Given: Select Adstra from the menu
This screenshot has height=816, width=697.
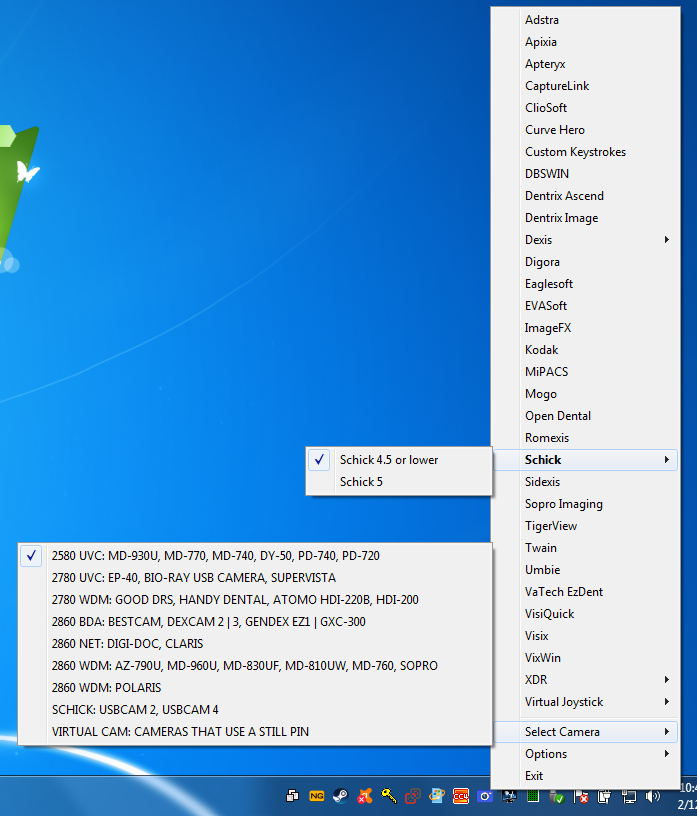Looking at the screenshot, I should [x=586, y=20].
